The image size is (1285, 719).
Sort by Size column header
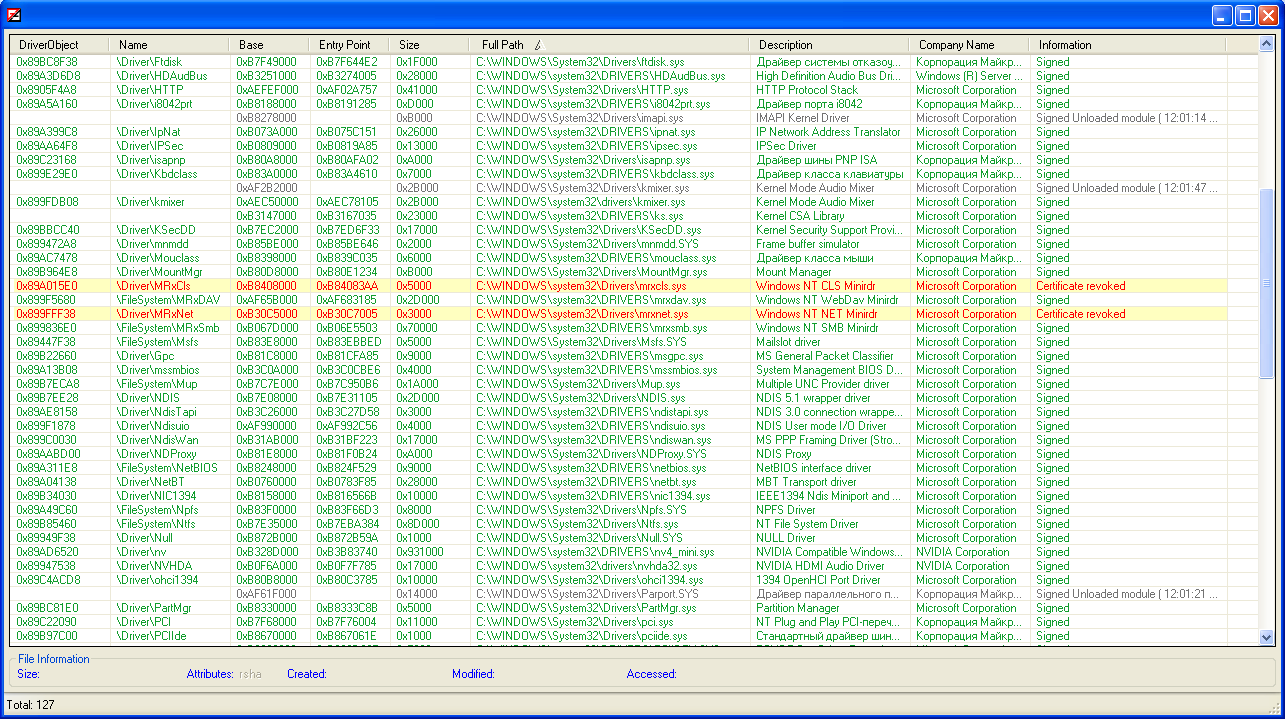click(429, 45)
